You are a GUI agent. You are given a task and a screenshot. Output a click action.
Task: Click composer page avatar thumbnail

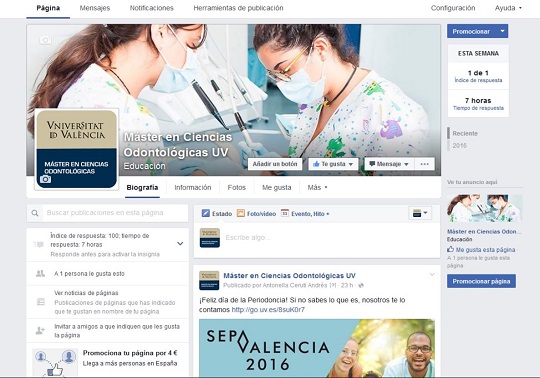(210, 238)
